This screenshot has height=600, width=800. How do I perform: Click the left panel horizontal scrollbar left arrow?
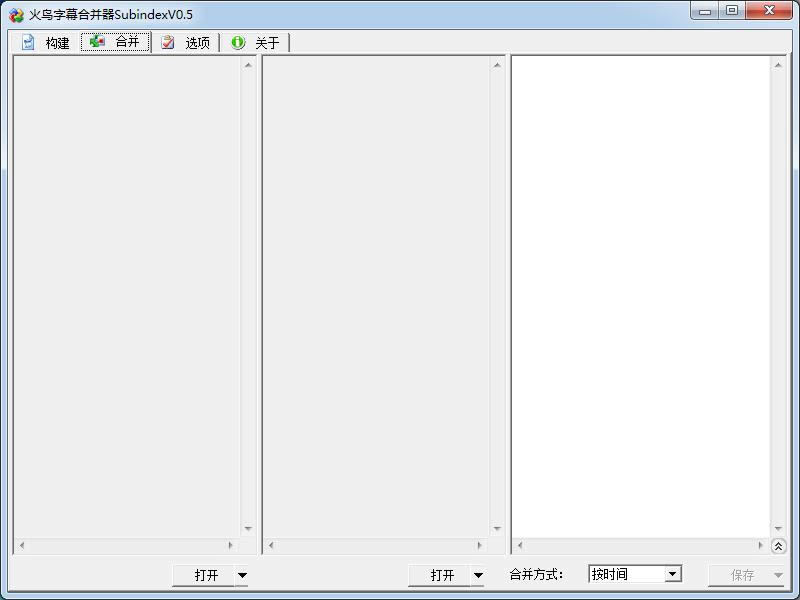point(21,545)
